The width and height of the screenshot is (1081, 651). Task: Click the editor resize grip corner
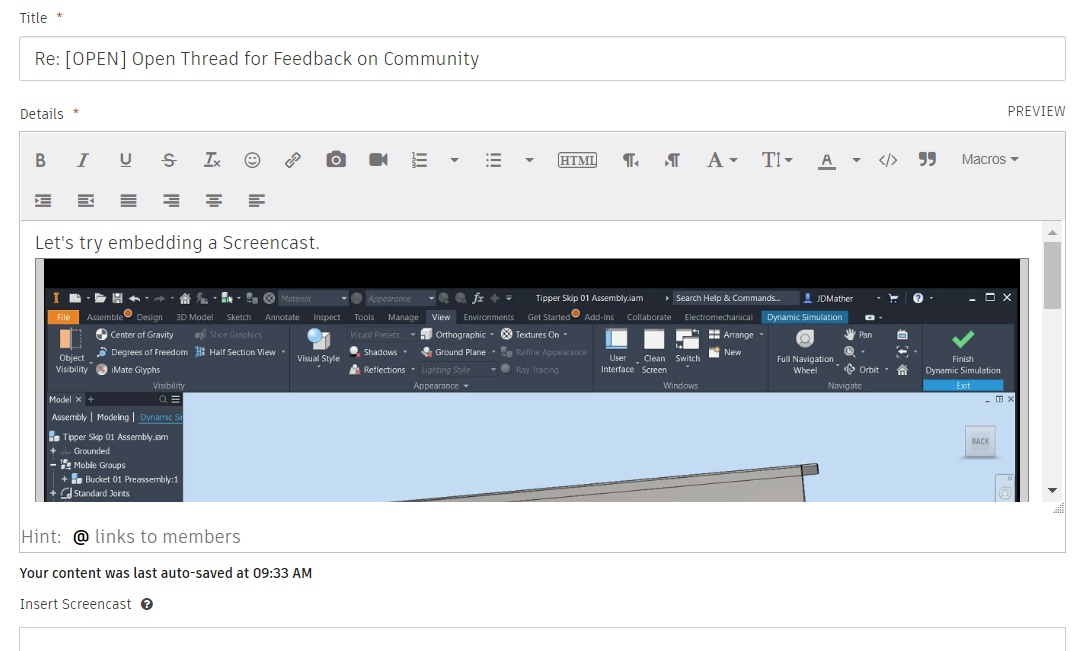coord(1058,508)
